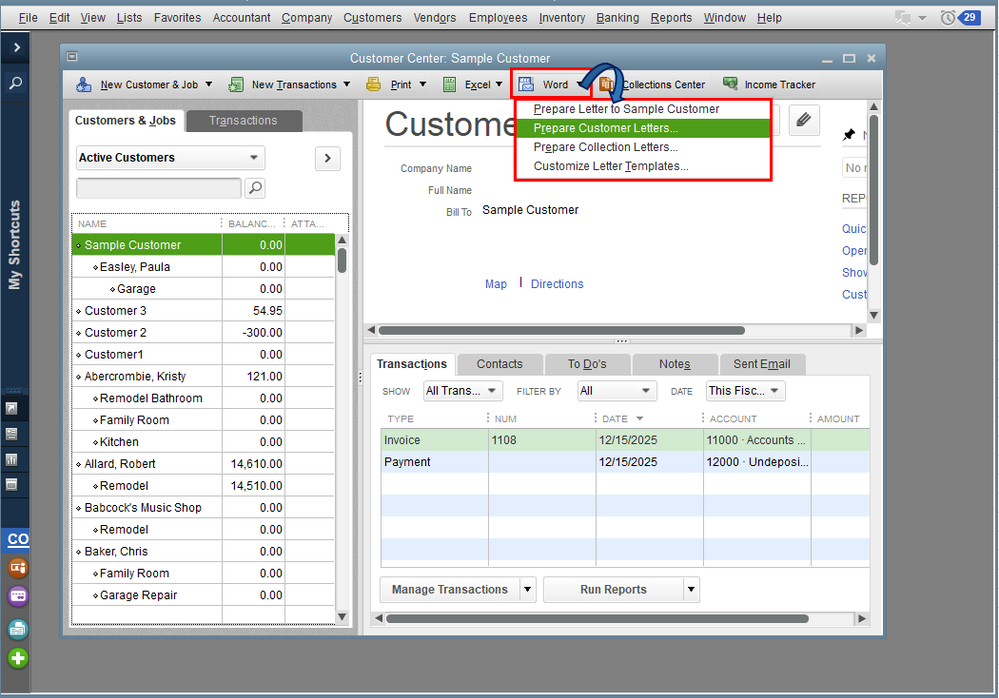Select the Invoice 1108 transaction row

(x=625, y=440)
